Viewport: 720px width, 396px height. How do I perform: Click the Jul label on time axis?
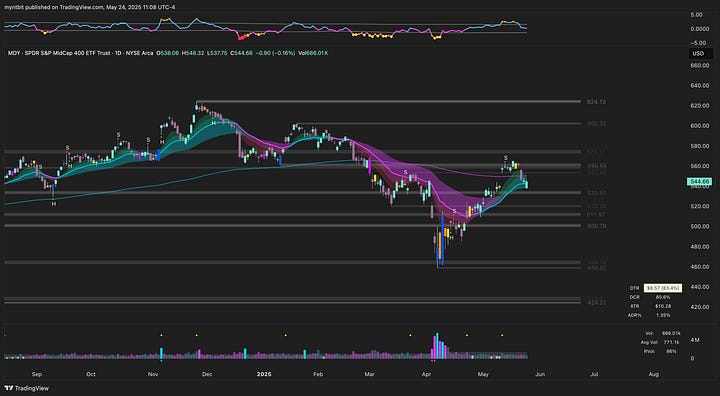(594, 374)
